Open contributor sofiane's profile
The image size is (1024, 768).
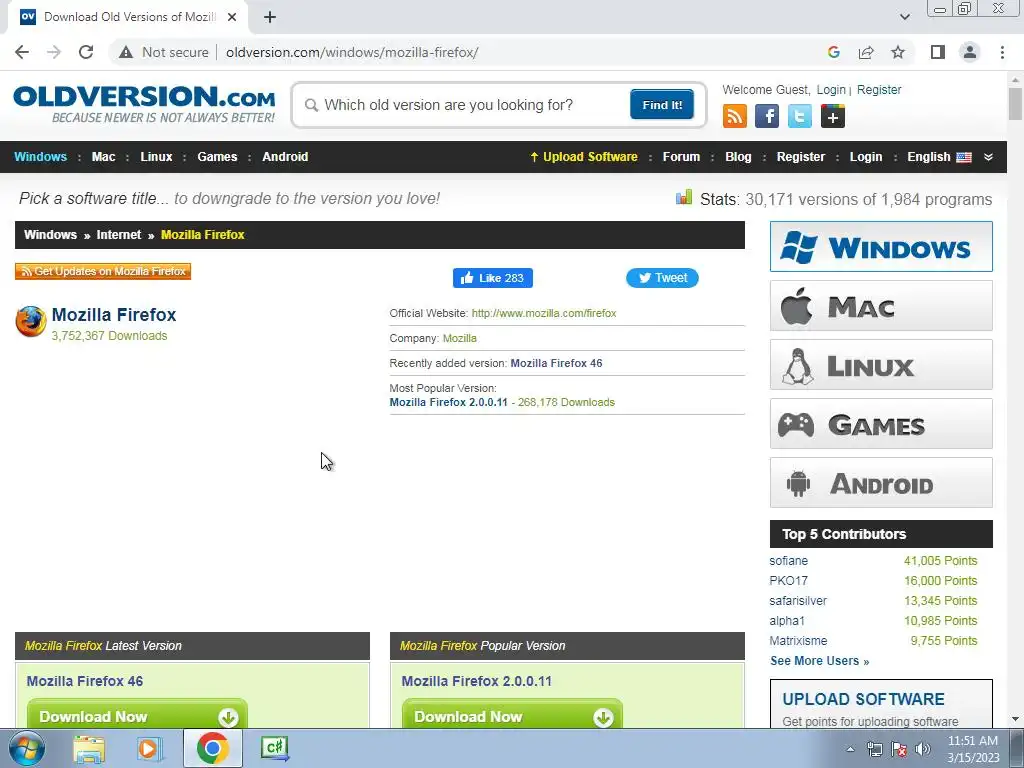788,561
